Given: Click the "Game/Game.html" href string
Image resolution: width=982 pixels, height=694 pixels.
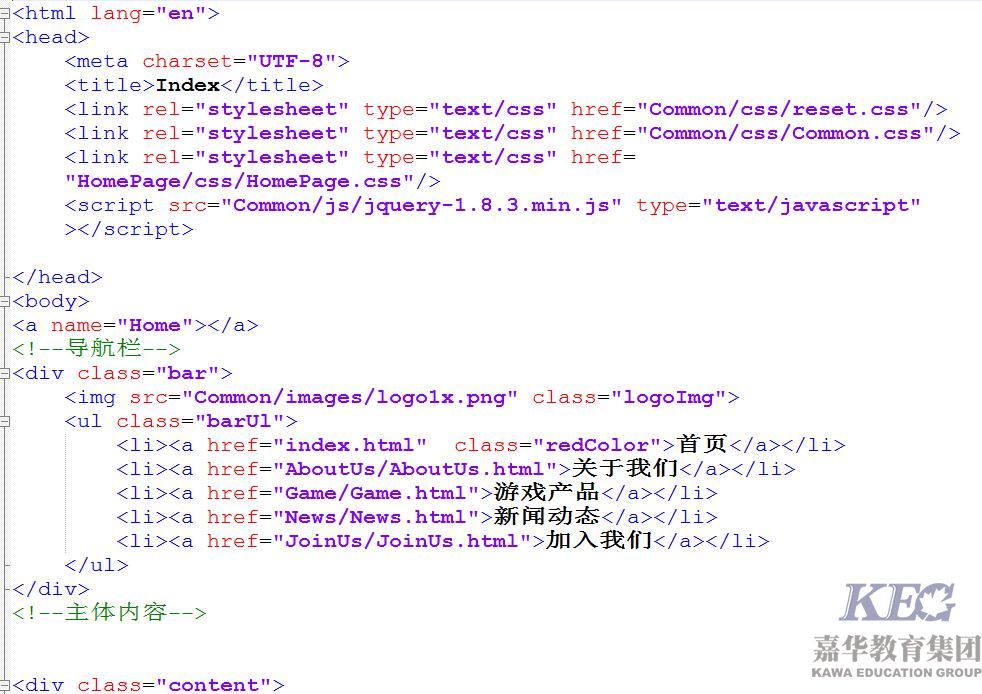Looking at the screenshot, I should click(375, 494).
